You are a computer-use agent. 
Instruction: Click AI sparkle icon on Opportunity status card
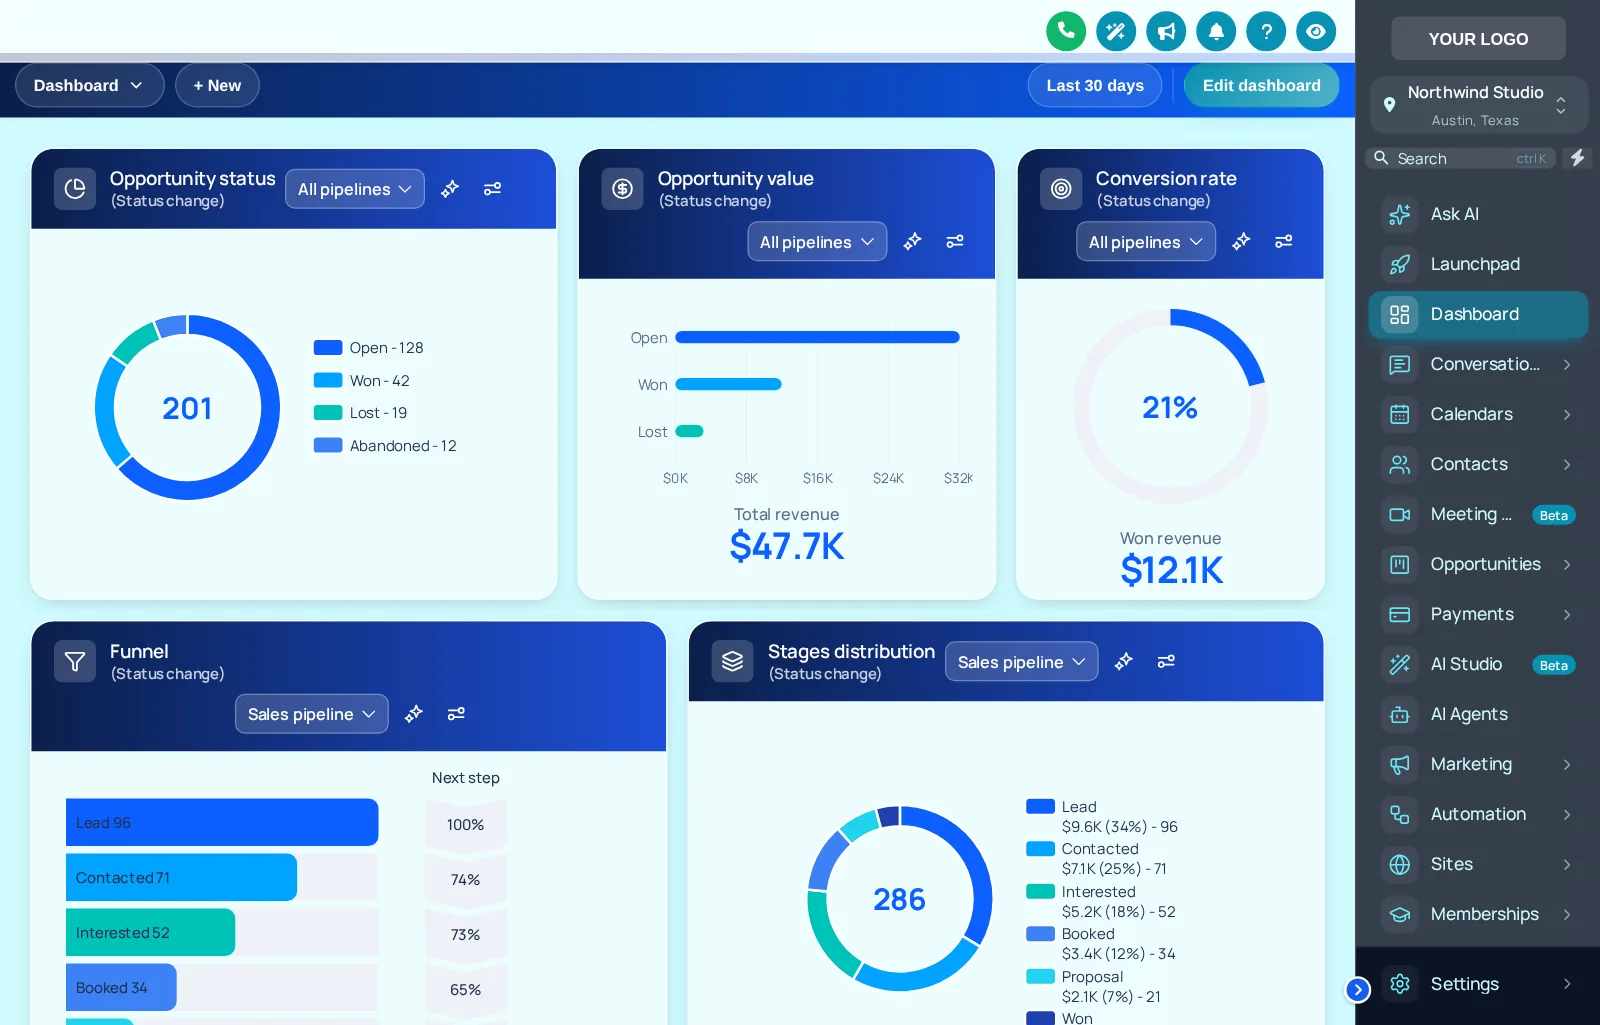(x=450, y=188)
